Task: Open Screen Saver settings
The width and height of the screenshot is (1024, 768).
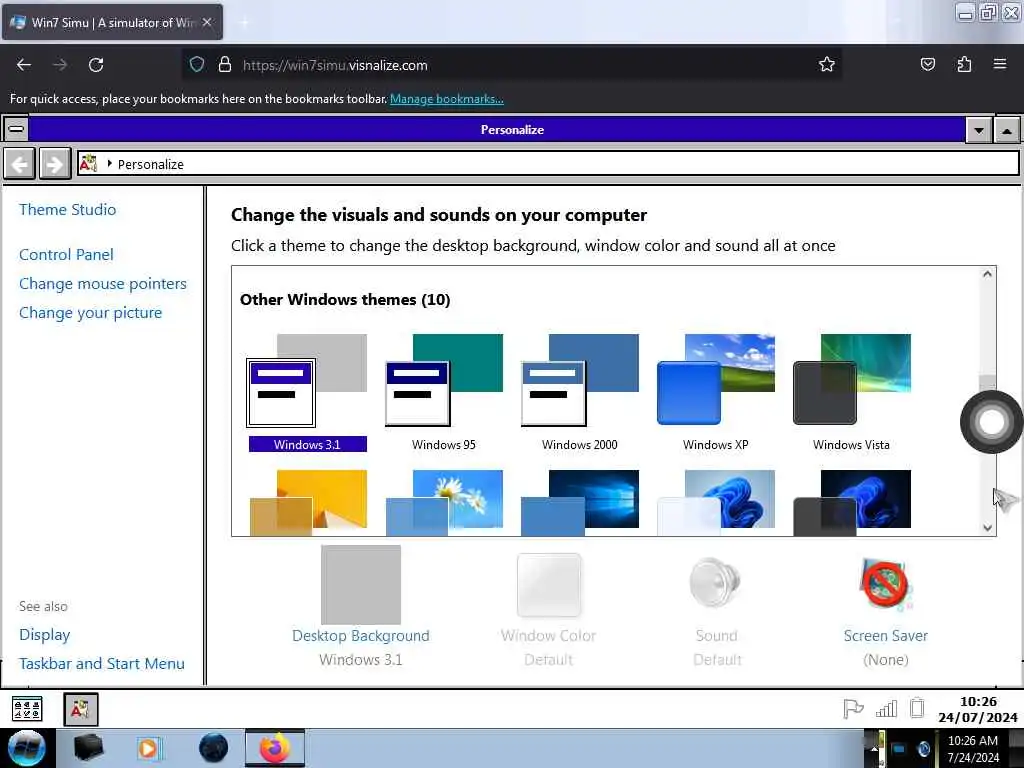Action: pyautogui.click(x=886, y=610)
